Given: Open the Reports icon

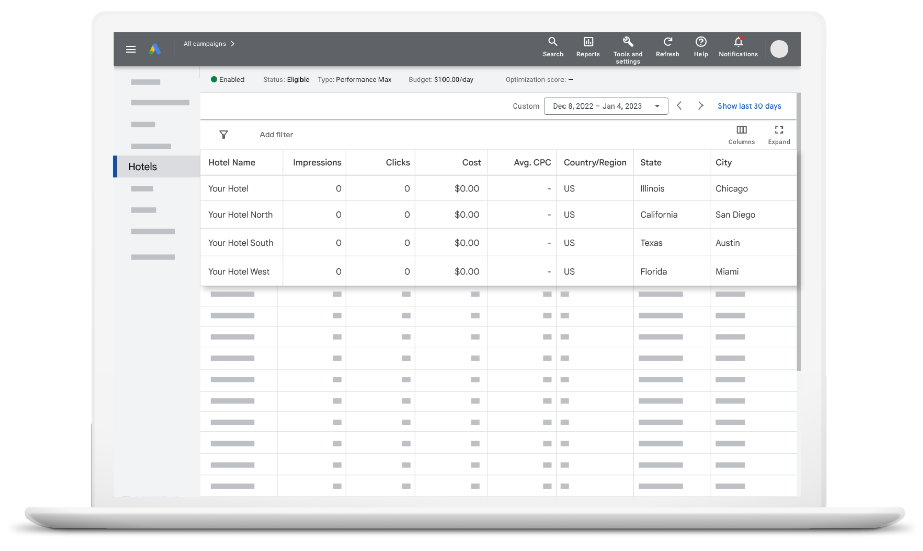Looking at the screenshot, I should (588, 42).
